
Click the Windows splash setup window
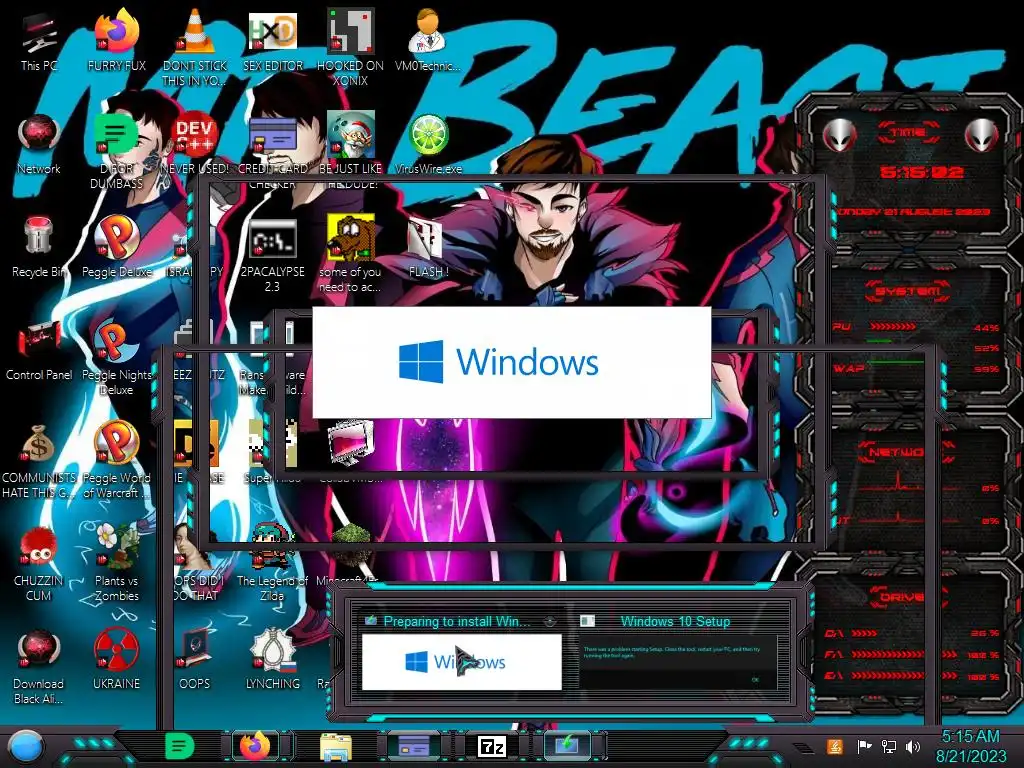coord(511,362)
